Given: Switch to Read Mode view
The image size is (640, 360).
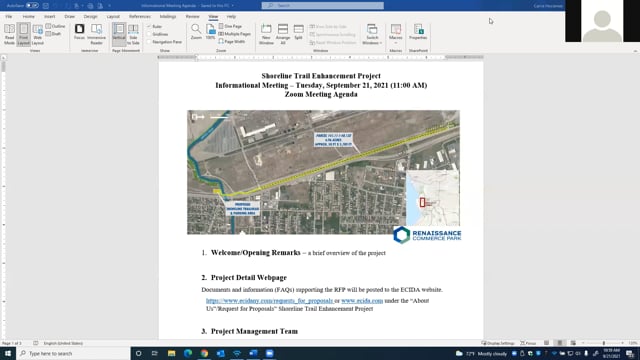Looking at the screenshot, I should tap(9, 34).
